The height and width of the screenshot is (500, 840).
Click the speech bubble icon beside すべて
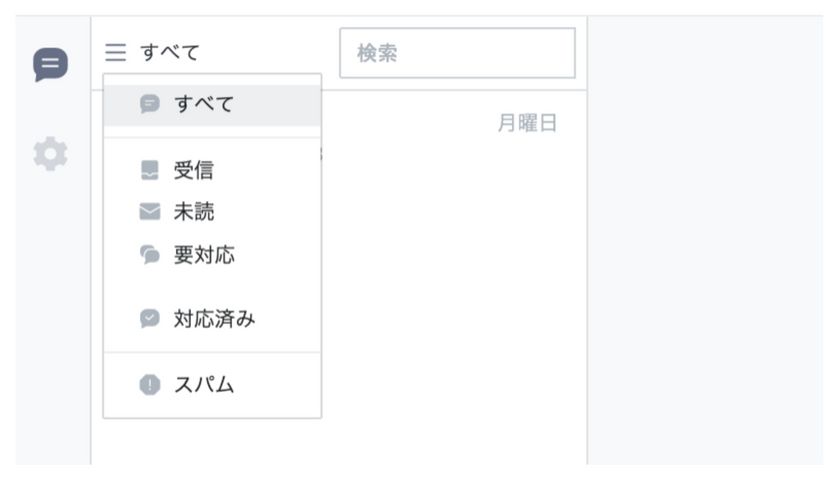pos(149,104)
